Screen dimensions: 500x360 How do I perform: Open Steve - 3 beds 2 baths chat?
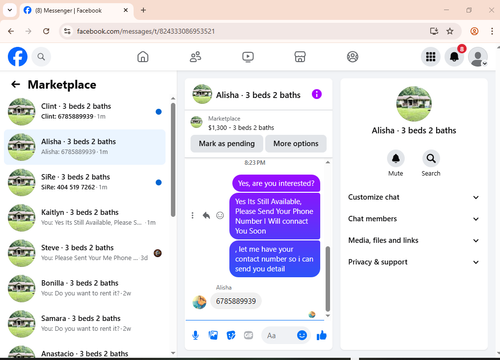point(85,253)
